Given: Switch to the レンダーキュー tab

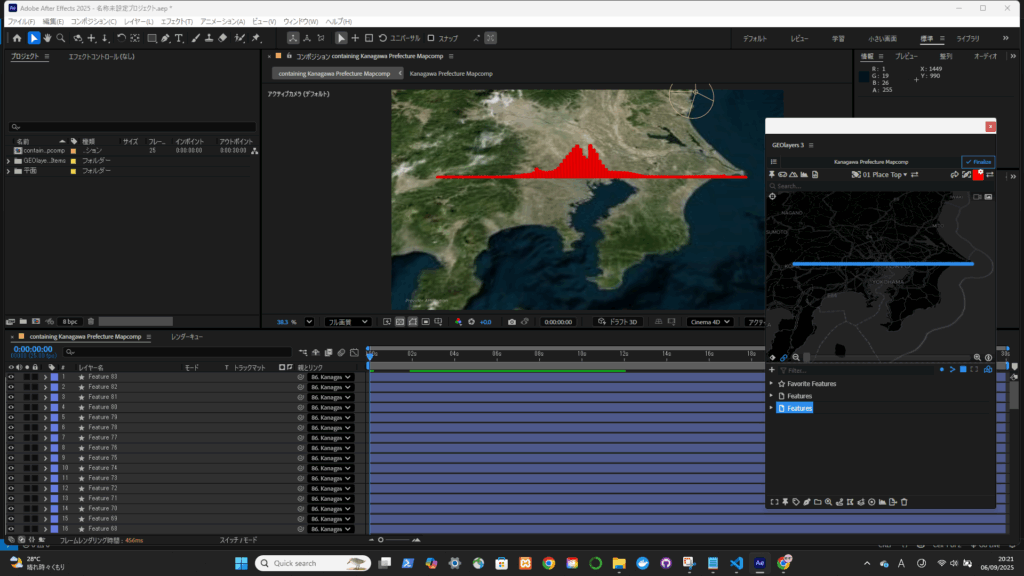Looking at the screenshot, I should (187, 338).
